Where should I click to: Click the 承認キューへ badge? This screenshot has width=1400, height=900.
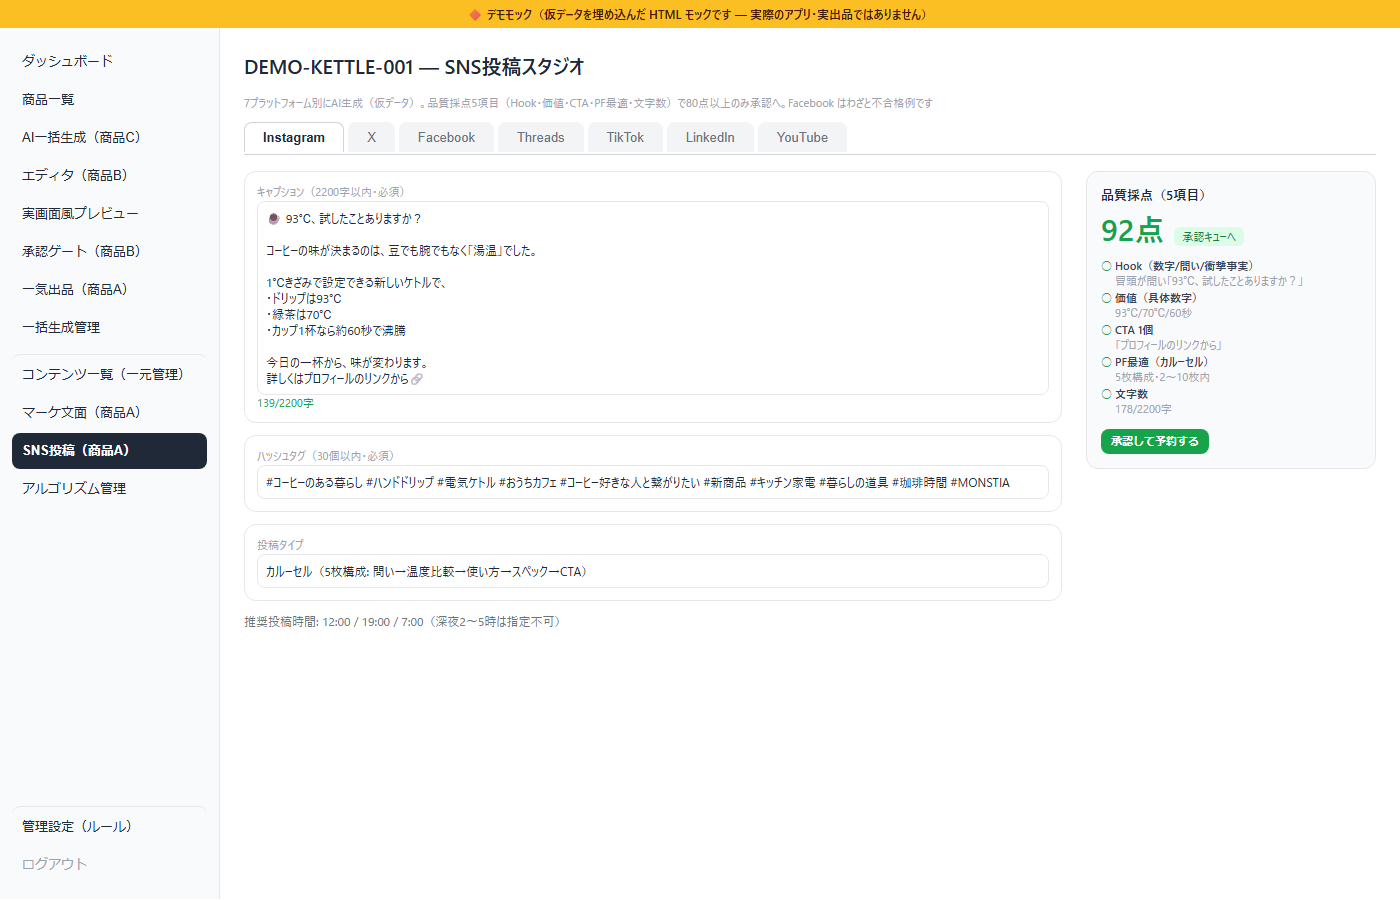point(1209,237)
